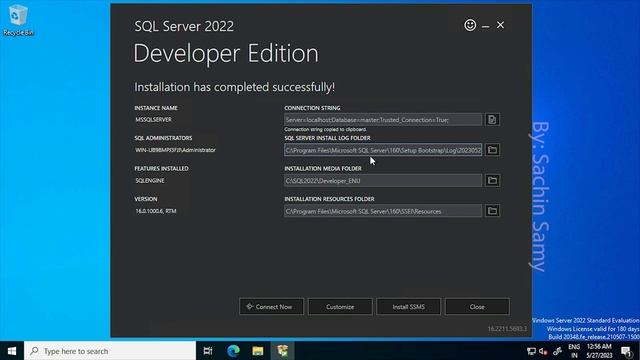Viewport: 640px width, 360px height.
Task: Click the SQLENGINE features installed text
Action: click(150, 180)
